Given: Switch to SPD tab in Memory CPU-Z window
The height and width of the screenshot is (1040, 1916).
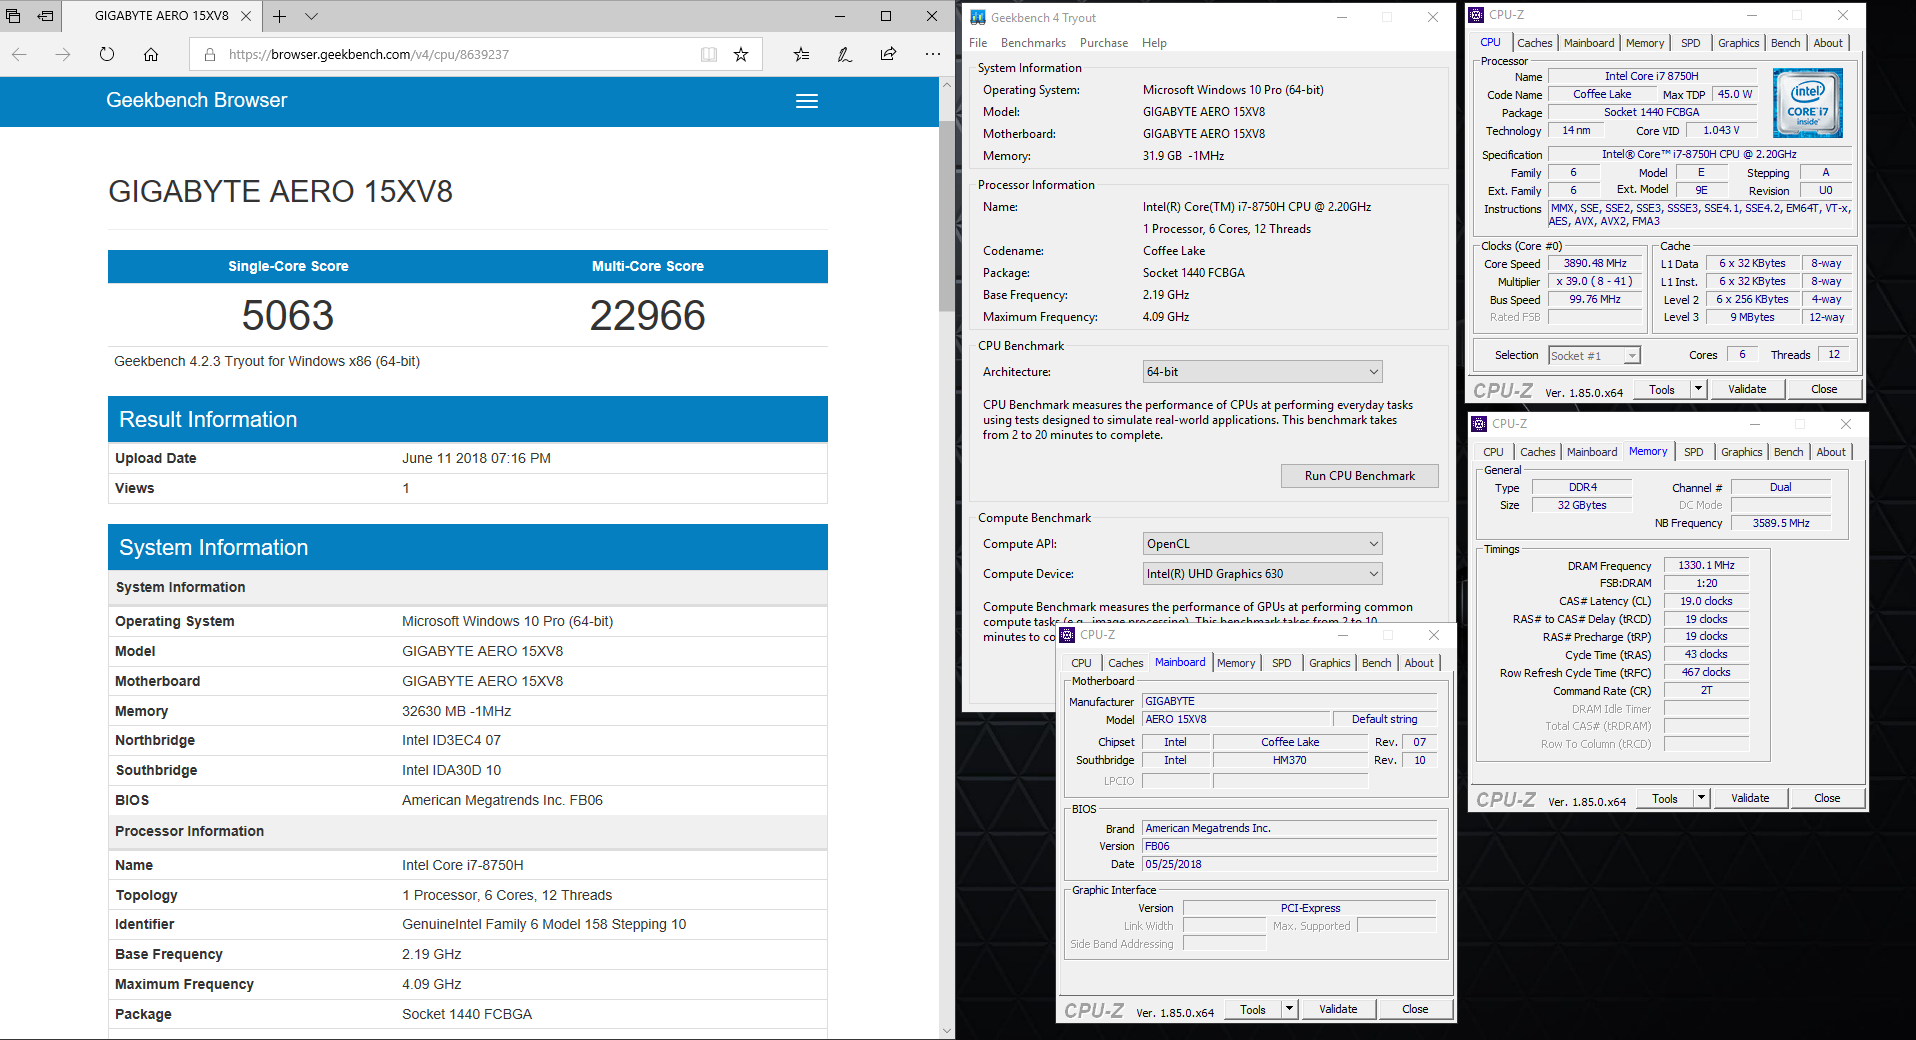Looking at the screenshot, I should (1693, 452).
